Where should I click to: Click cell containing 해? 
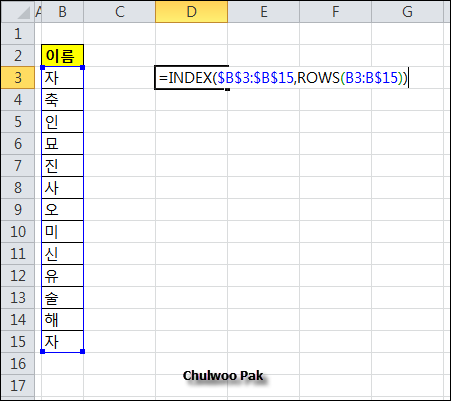(x=62, y=320)
